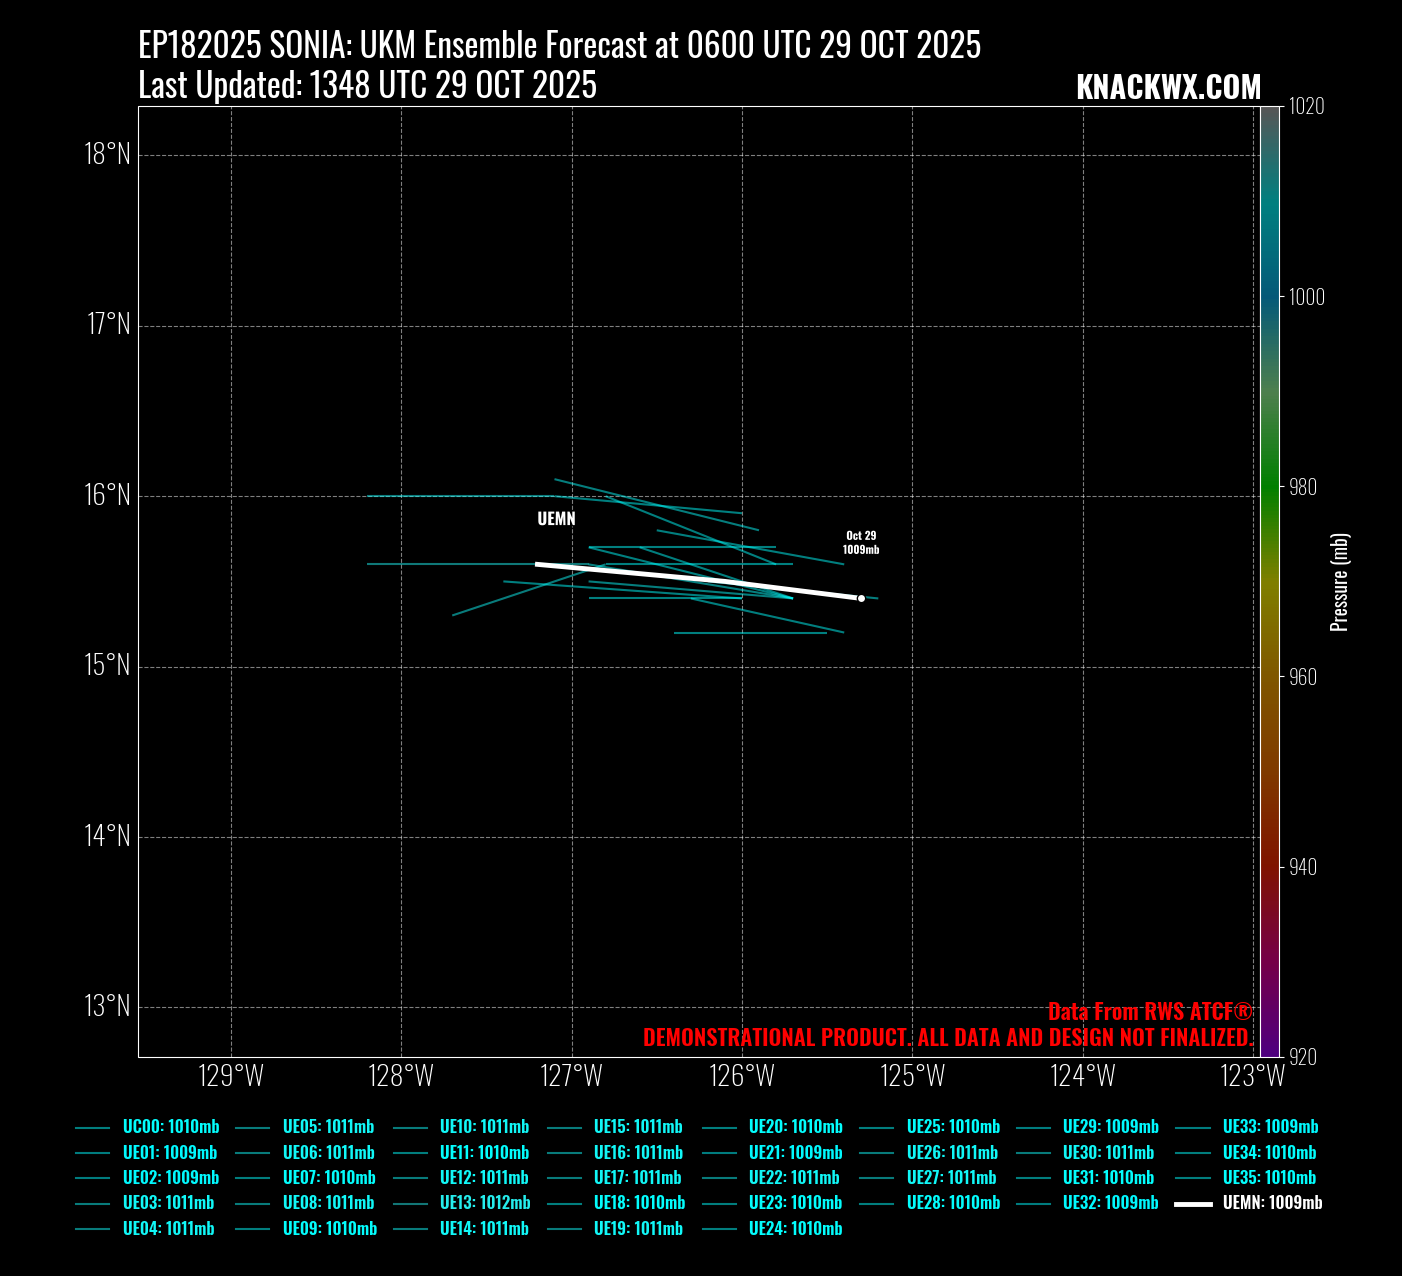Viewport: 1402px width, 1276px height.
Task: Click the EP182025 SONIA chart title
Action: click(559, 45)
